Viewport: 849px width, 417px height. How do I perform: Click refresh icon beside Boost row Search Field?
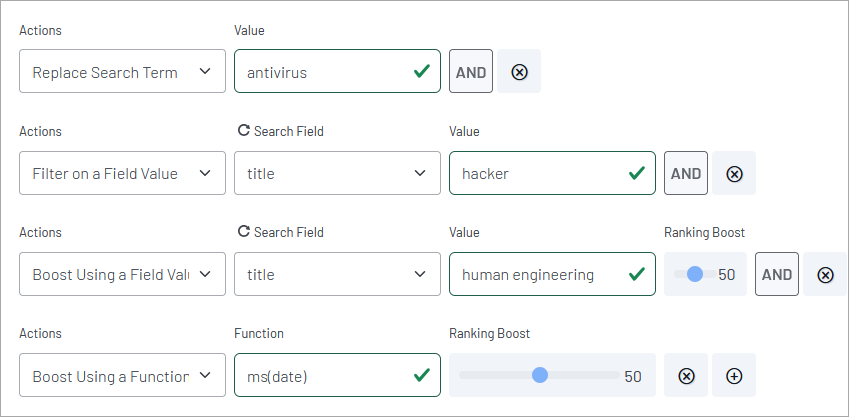[243, 232]
